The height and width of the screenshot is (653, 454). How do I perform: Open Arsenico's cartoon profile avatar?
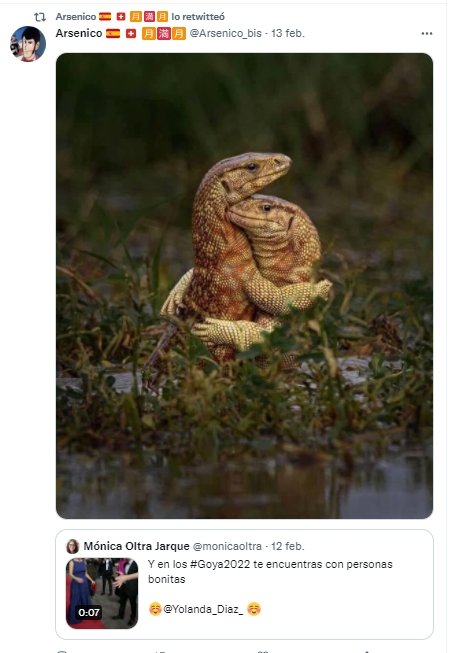tap(28, 44)
